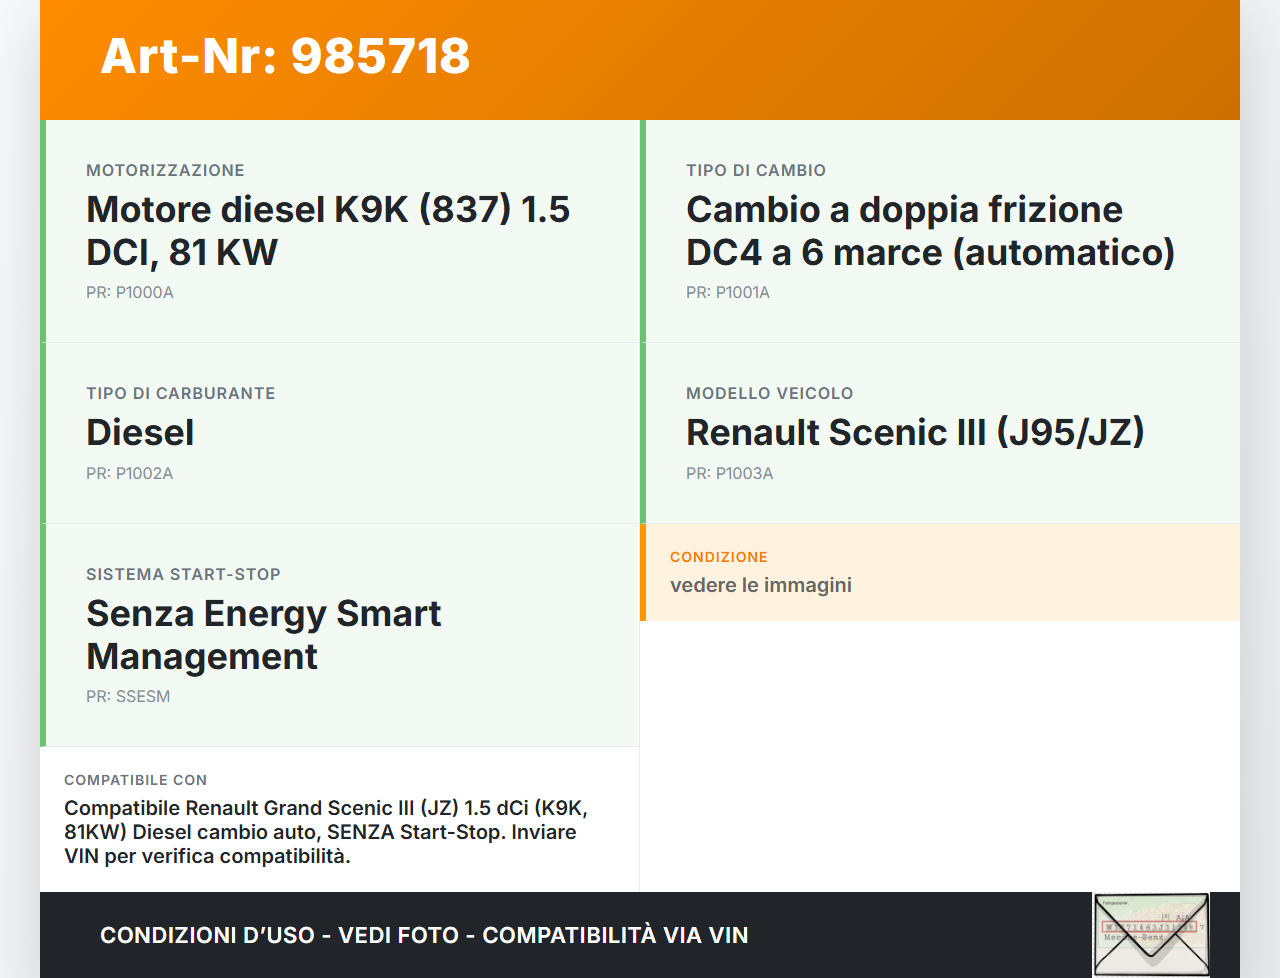This screenshot has width=1280, height=978.
Task: Click the orange CONDIZIONE label
Action: tap(719, 557)
